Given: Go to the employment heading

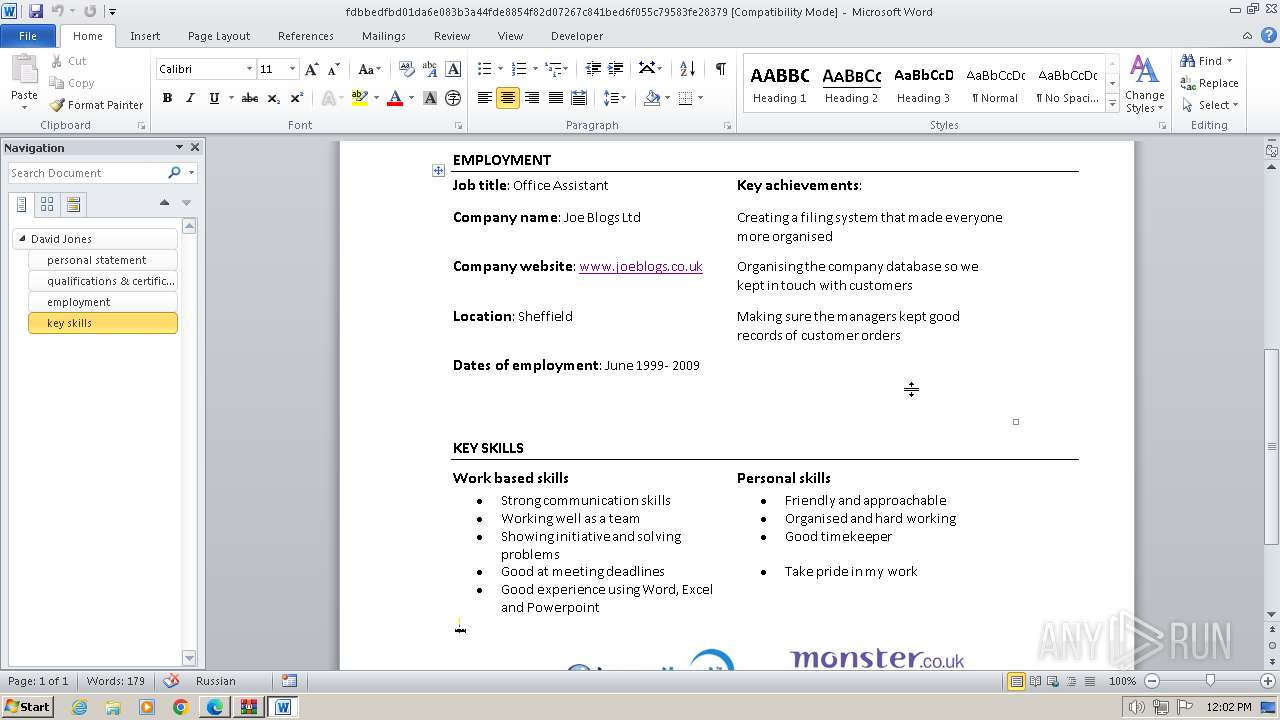Looking at the screenshot, I should point(103,302).
